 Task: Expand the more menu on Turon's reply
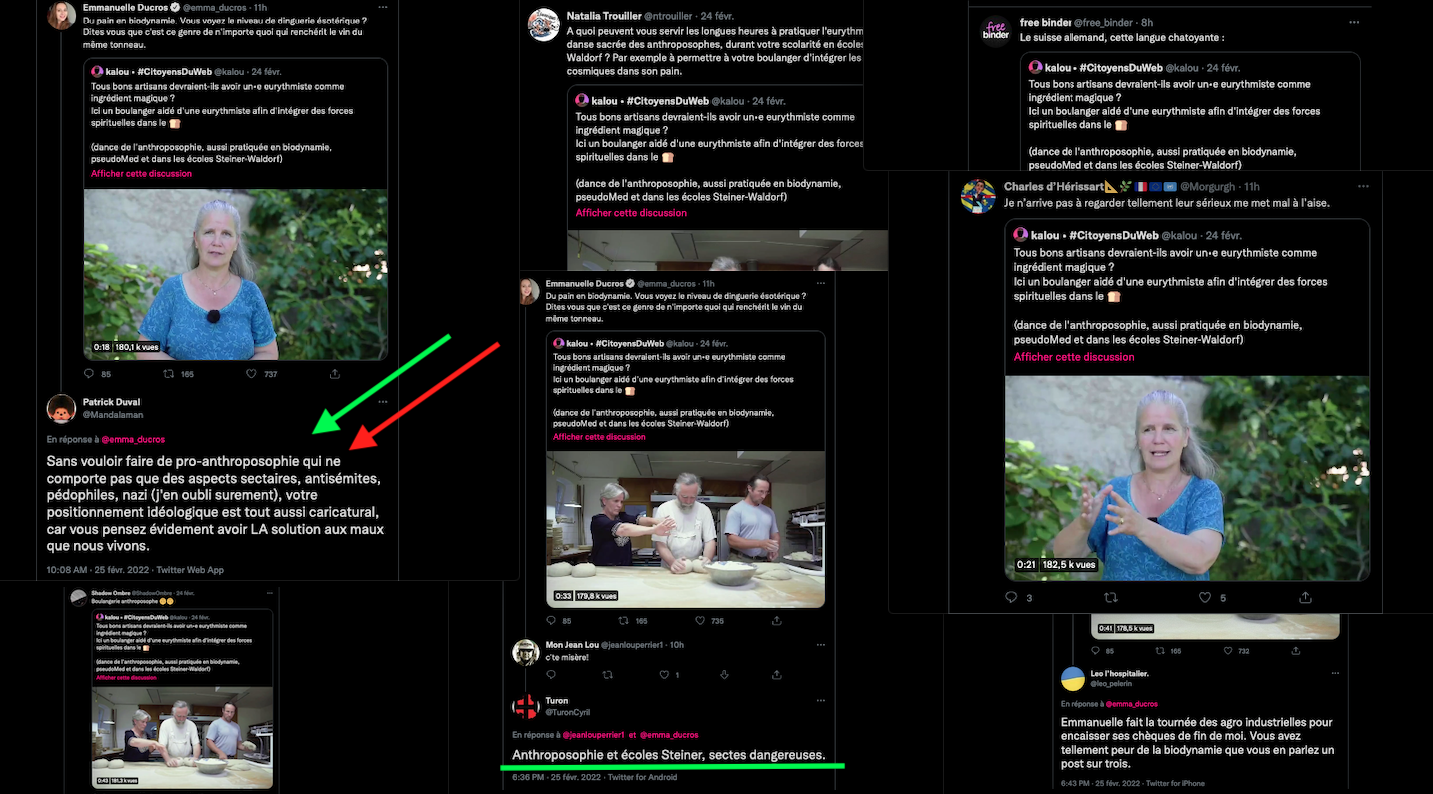pos(820,701)
